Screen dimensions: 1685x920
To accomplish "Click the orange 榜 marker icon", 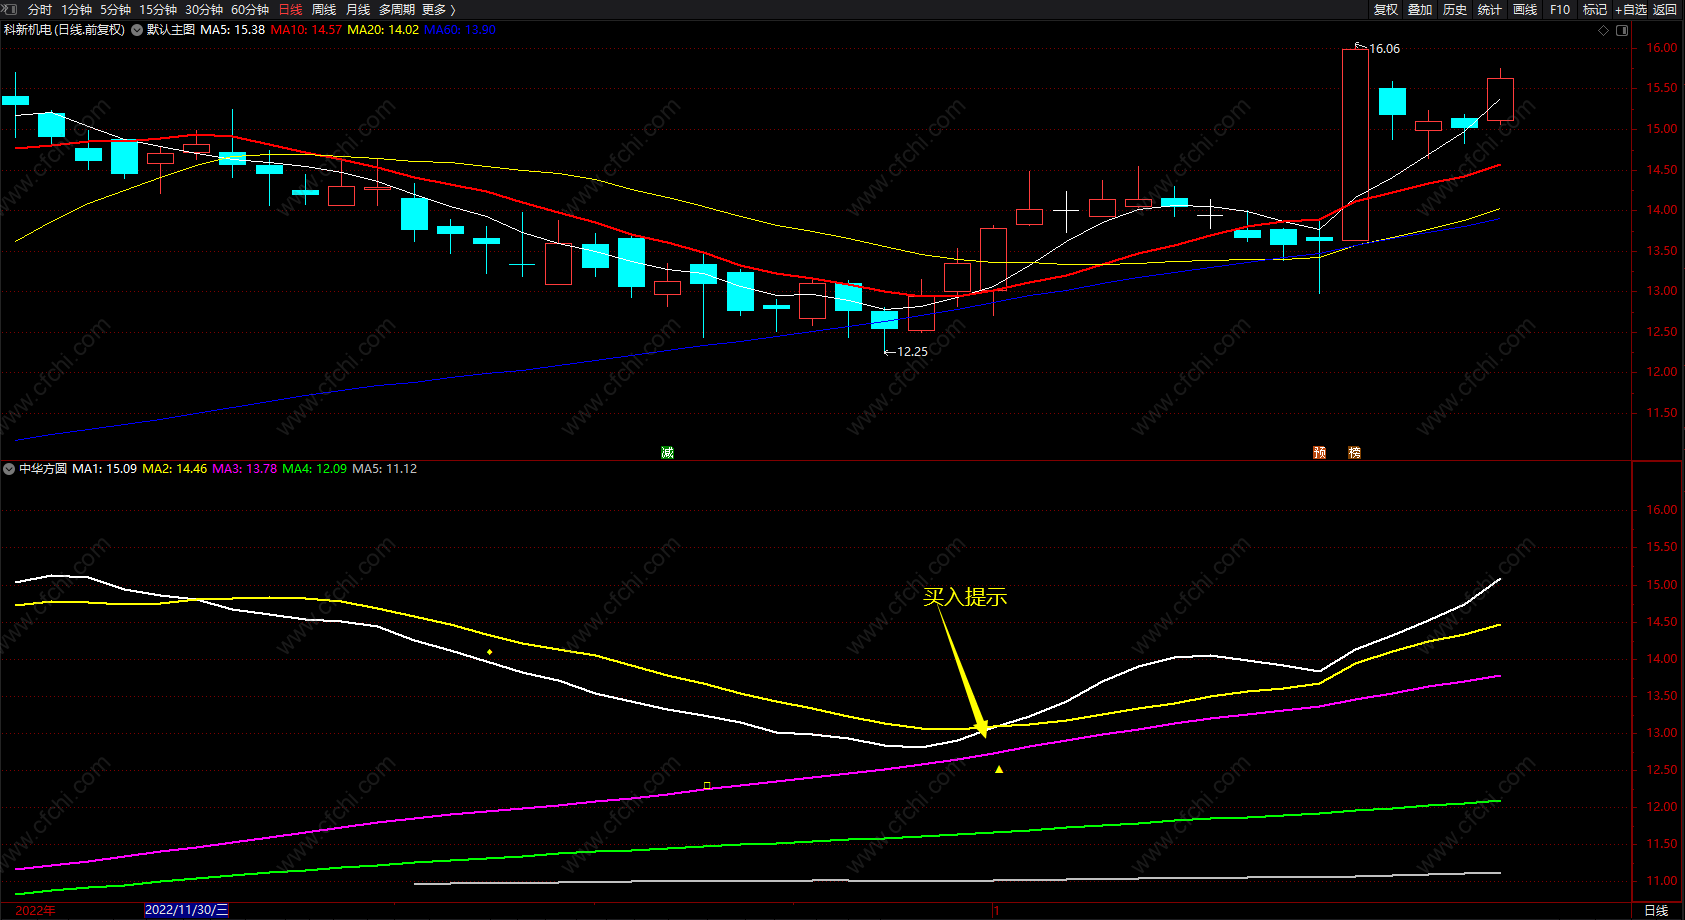I will point(1354,453).
